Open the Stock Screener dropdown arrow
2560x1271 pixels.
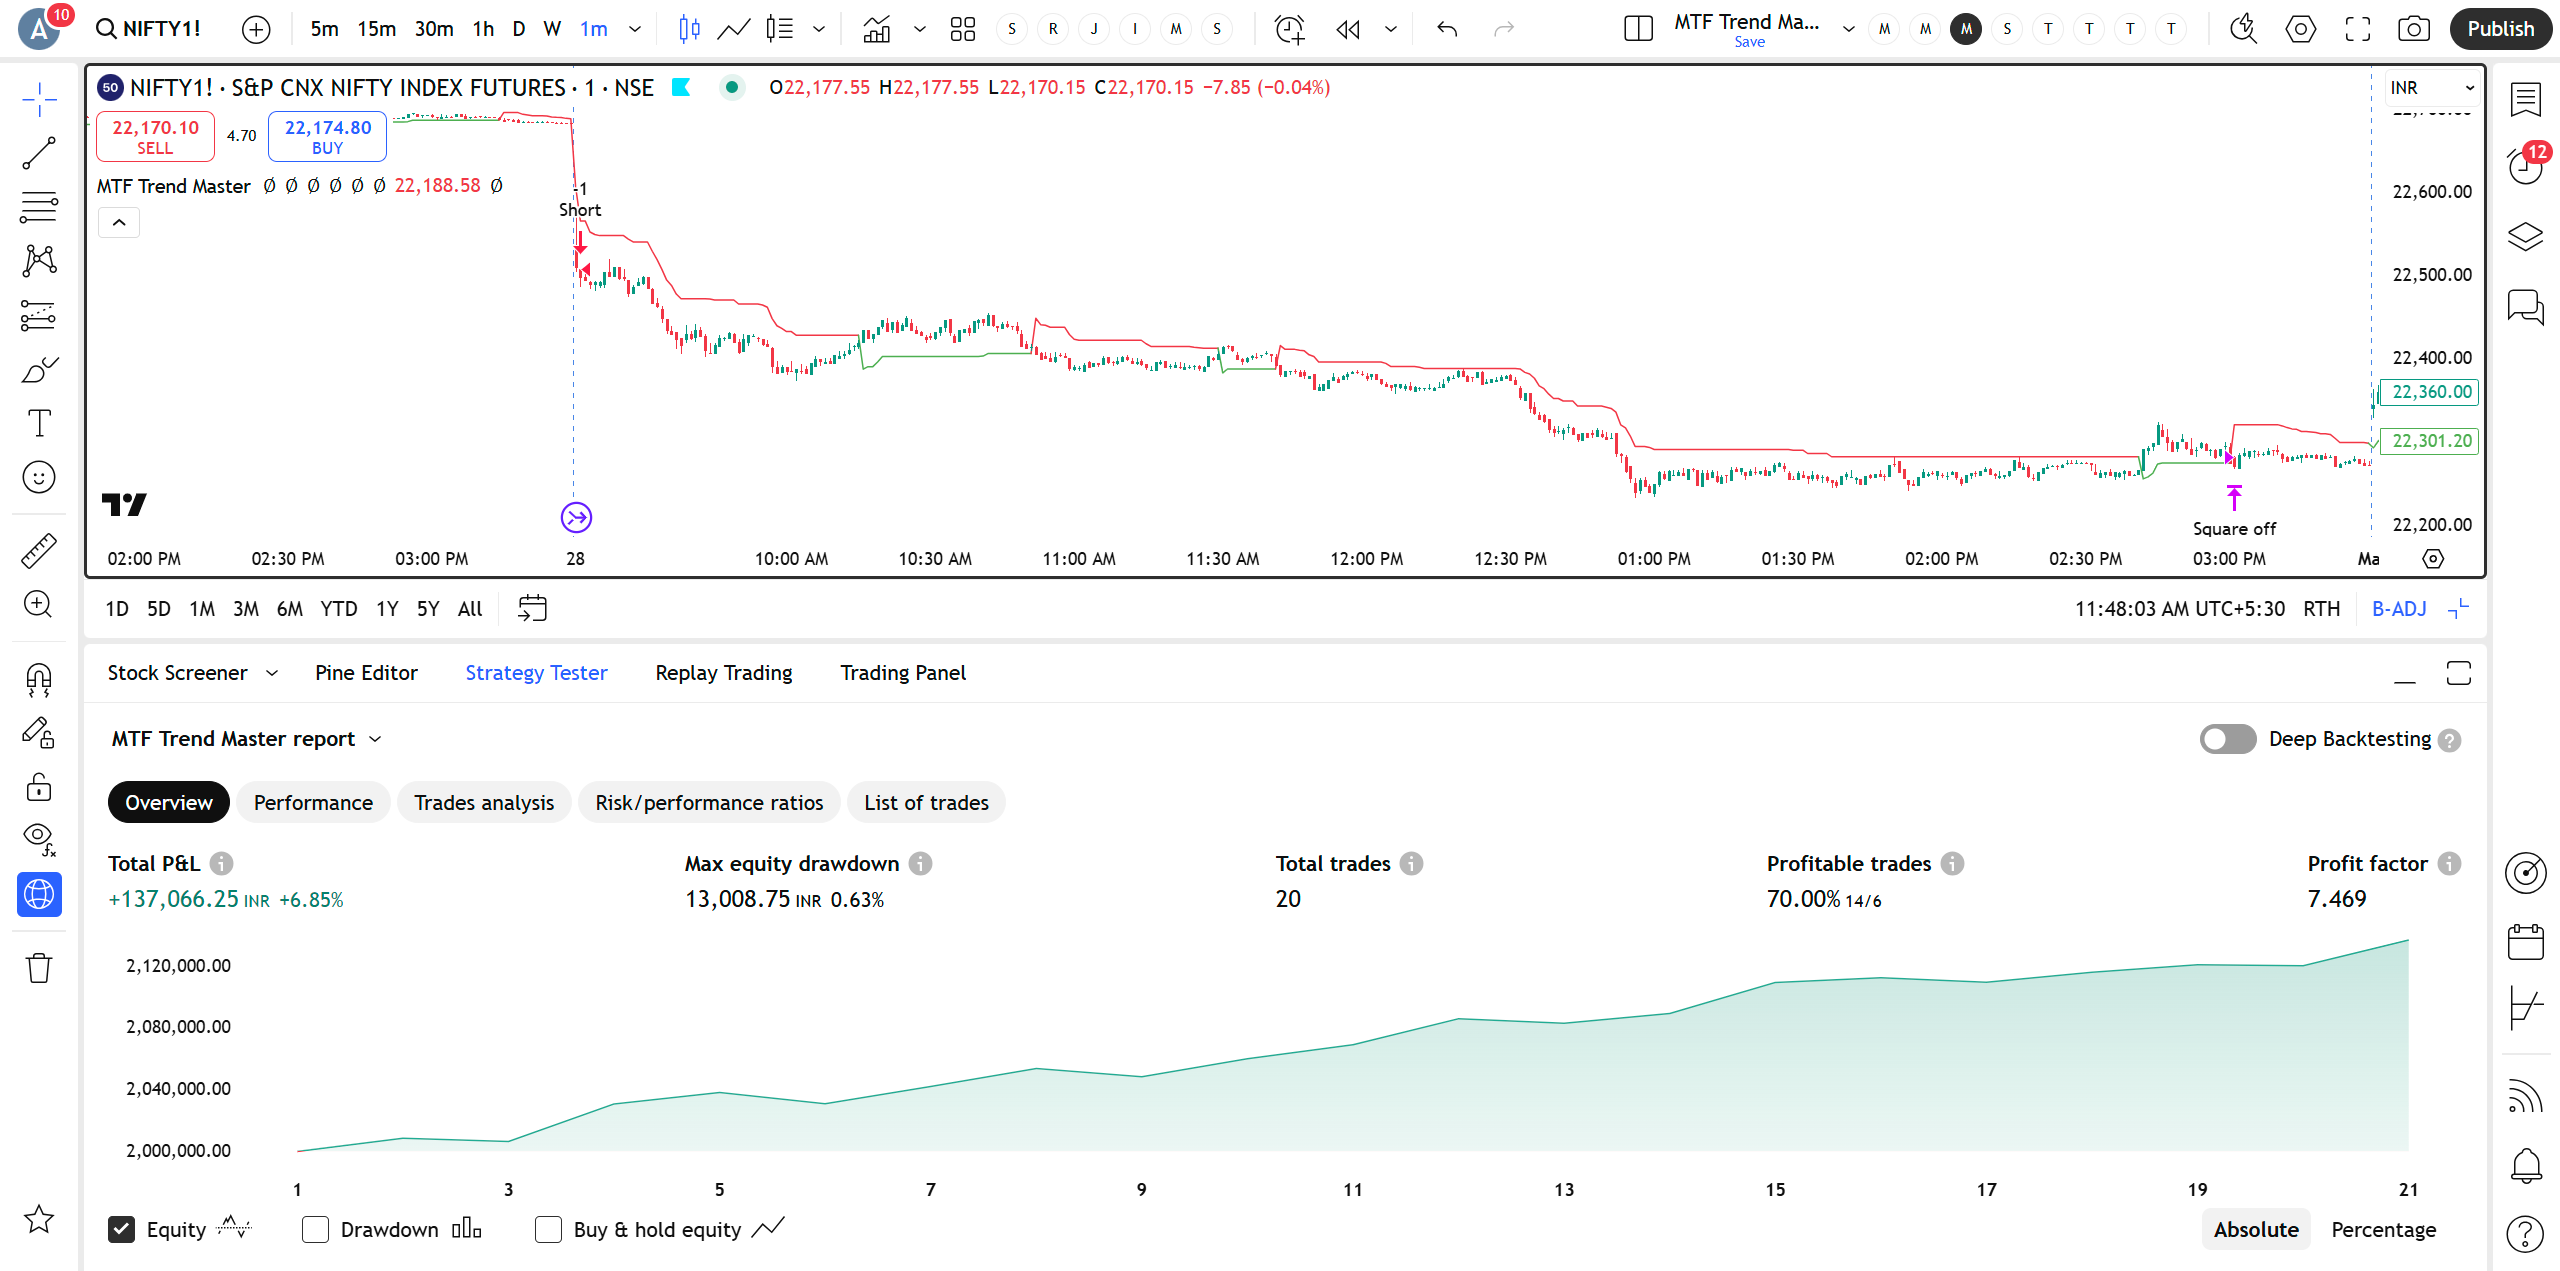(272, 673)
